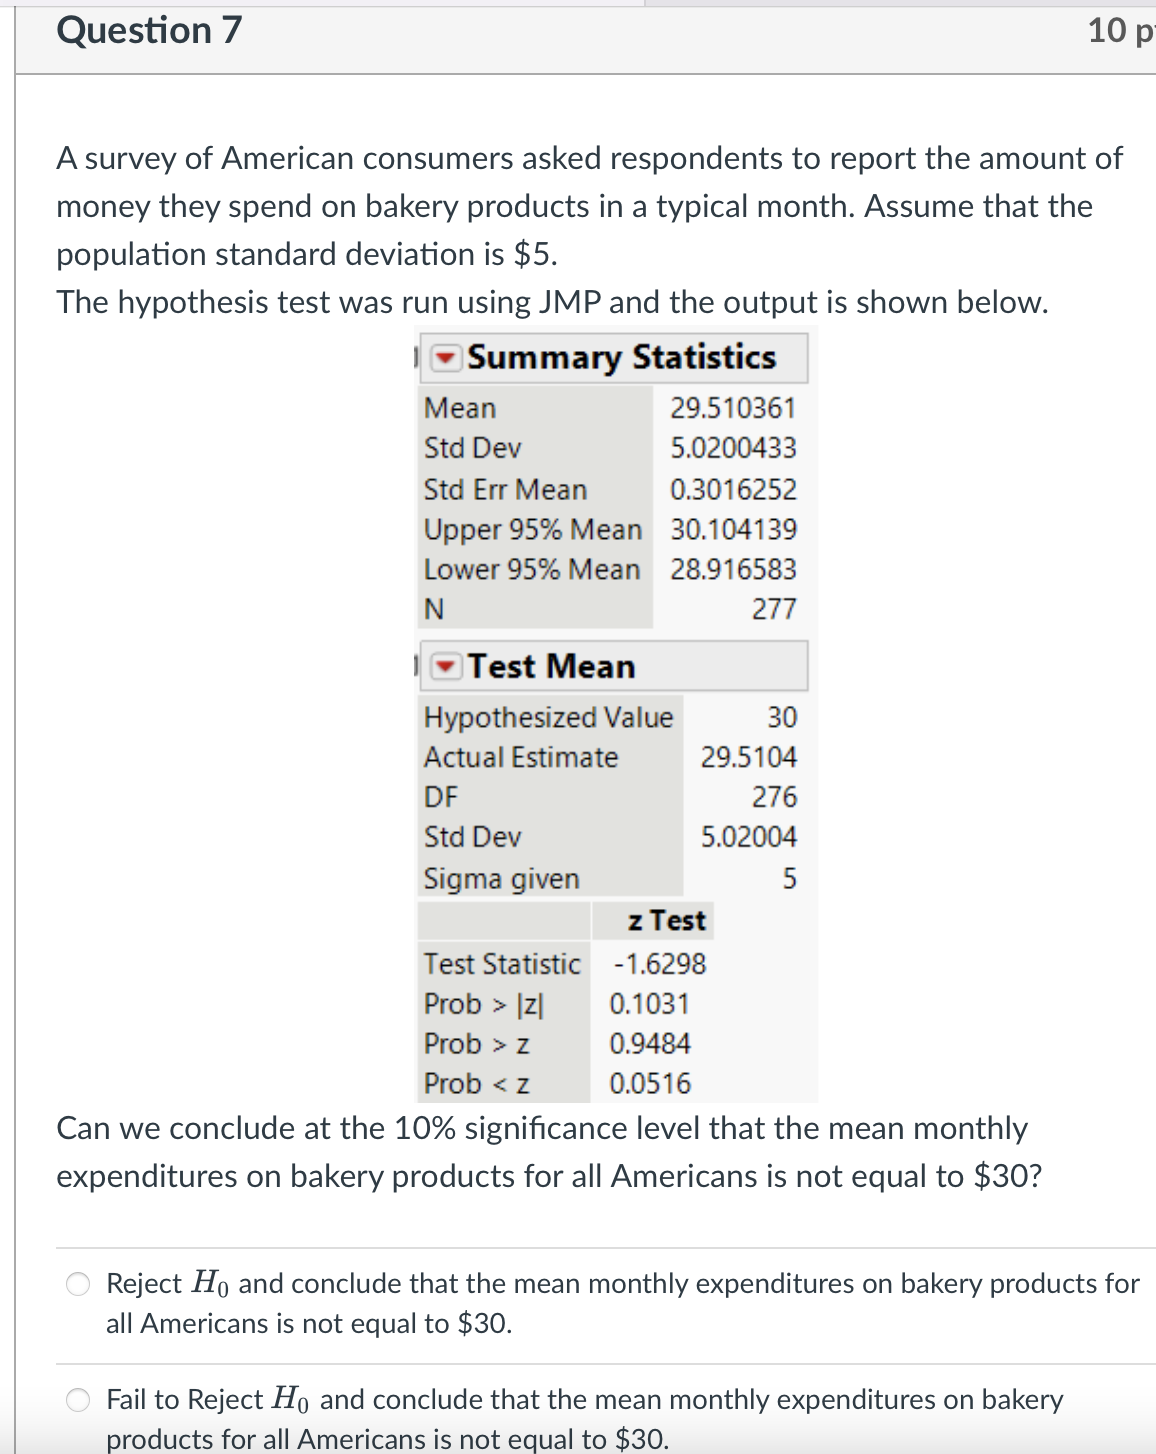Choose the radio button beside Reject H0
Viewport: 1156px width, 1454px height.
76,1284
